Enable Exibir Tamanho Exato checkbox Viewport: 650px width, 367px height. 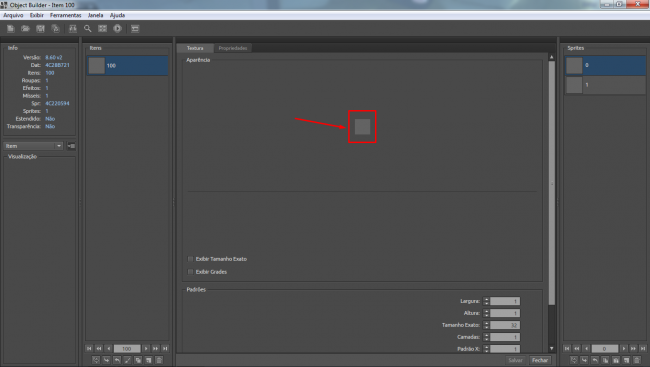click(x=191, y=259)
